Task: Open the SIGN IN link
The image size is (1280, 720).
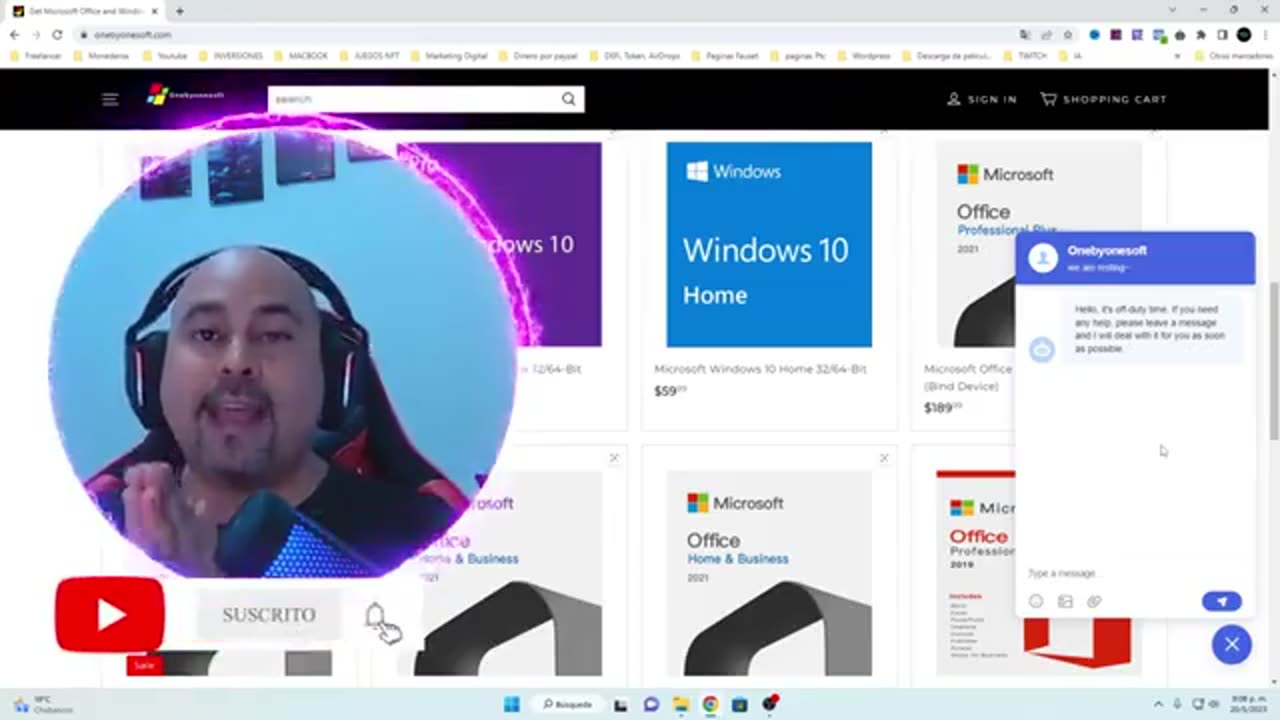Action: [981, 99]
